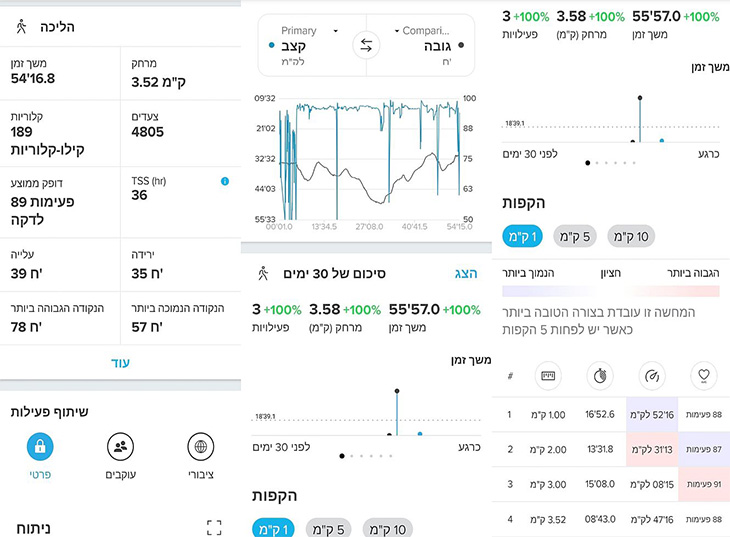Select the 1 ק"מ lap chip above the lap table
The image size is (730, 537).
tap(522, 237)
